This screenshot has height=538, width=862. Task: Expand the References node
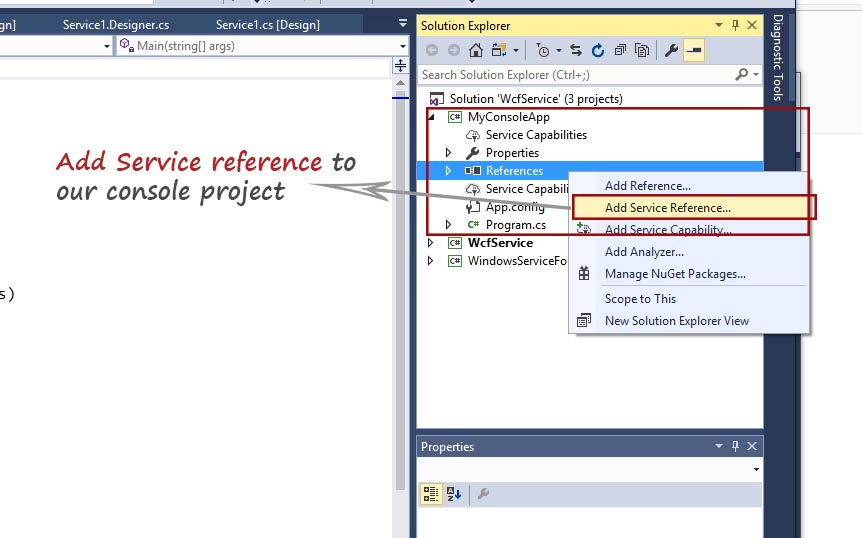point(448,171)
